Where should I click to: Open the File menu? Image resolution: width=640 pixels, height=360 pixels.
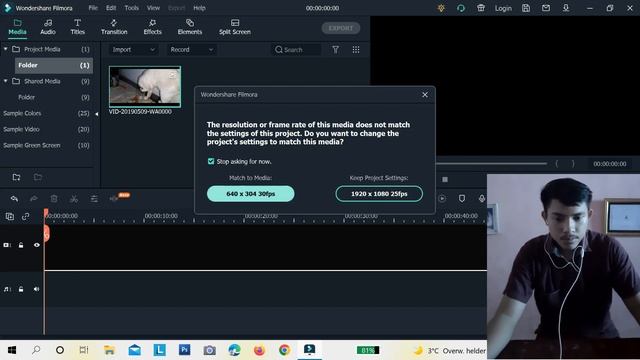click(x=93, y=8)
